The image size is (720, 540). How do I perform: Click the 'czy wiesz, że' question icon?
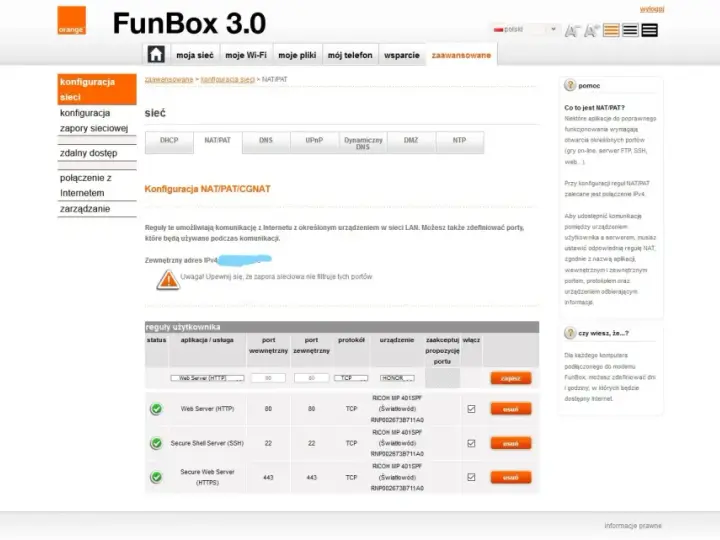570,333
